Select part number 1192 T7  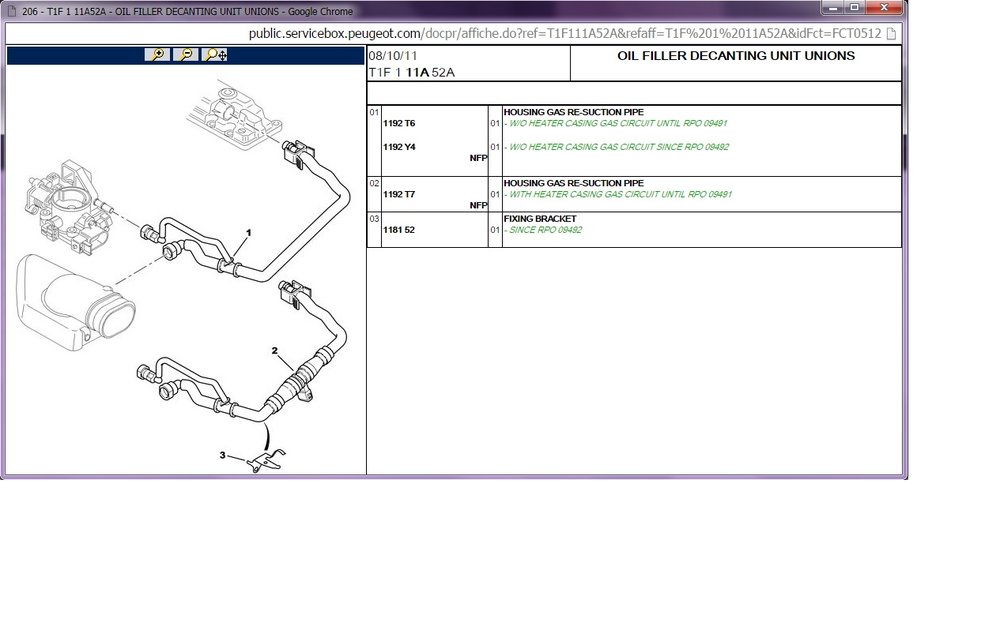pos(399,194)
